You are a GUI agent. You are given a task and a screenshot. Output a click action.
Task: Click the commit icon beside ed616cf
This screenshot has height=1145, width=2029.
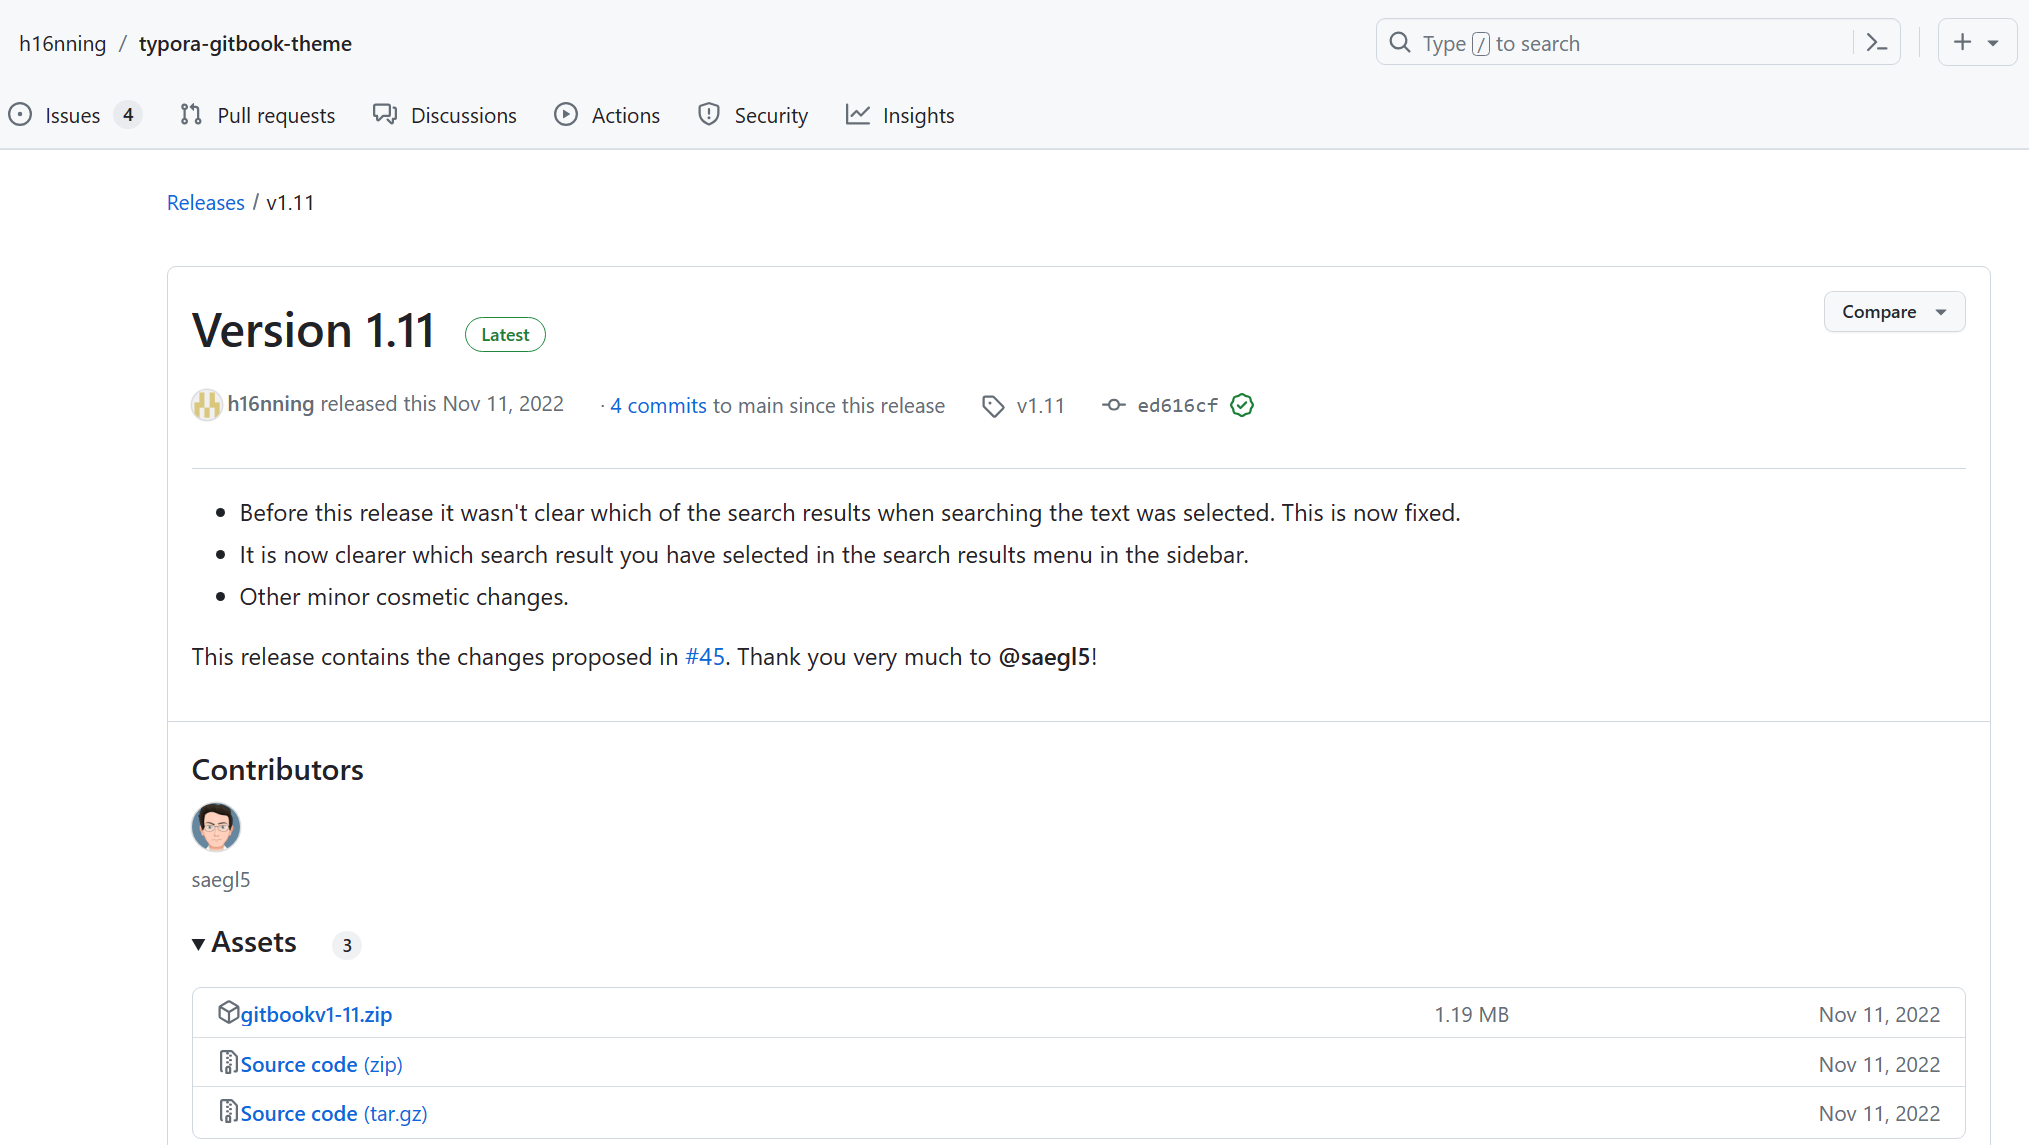(1113, 405)
